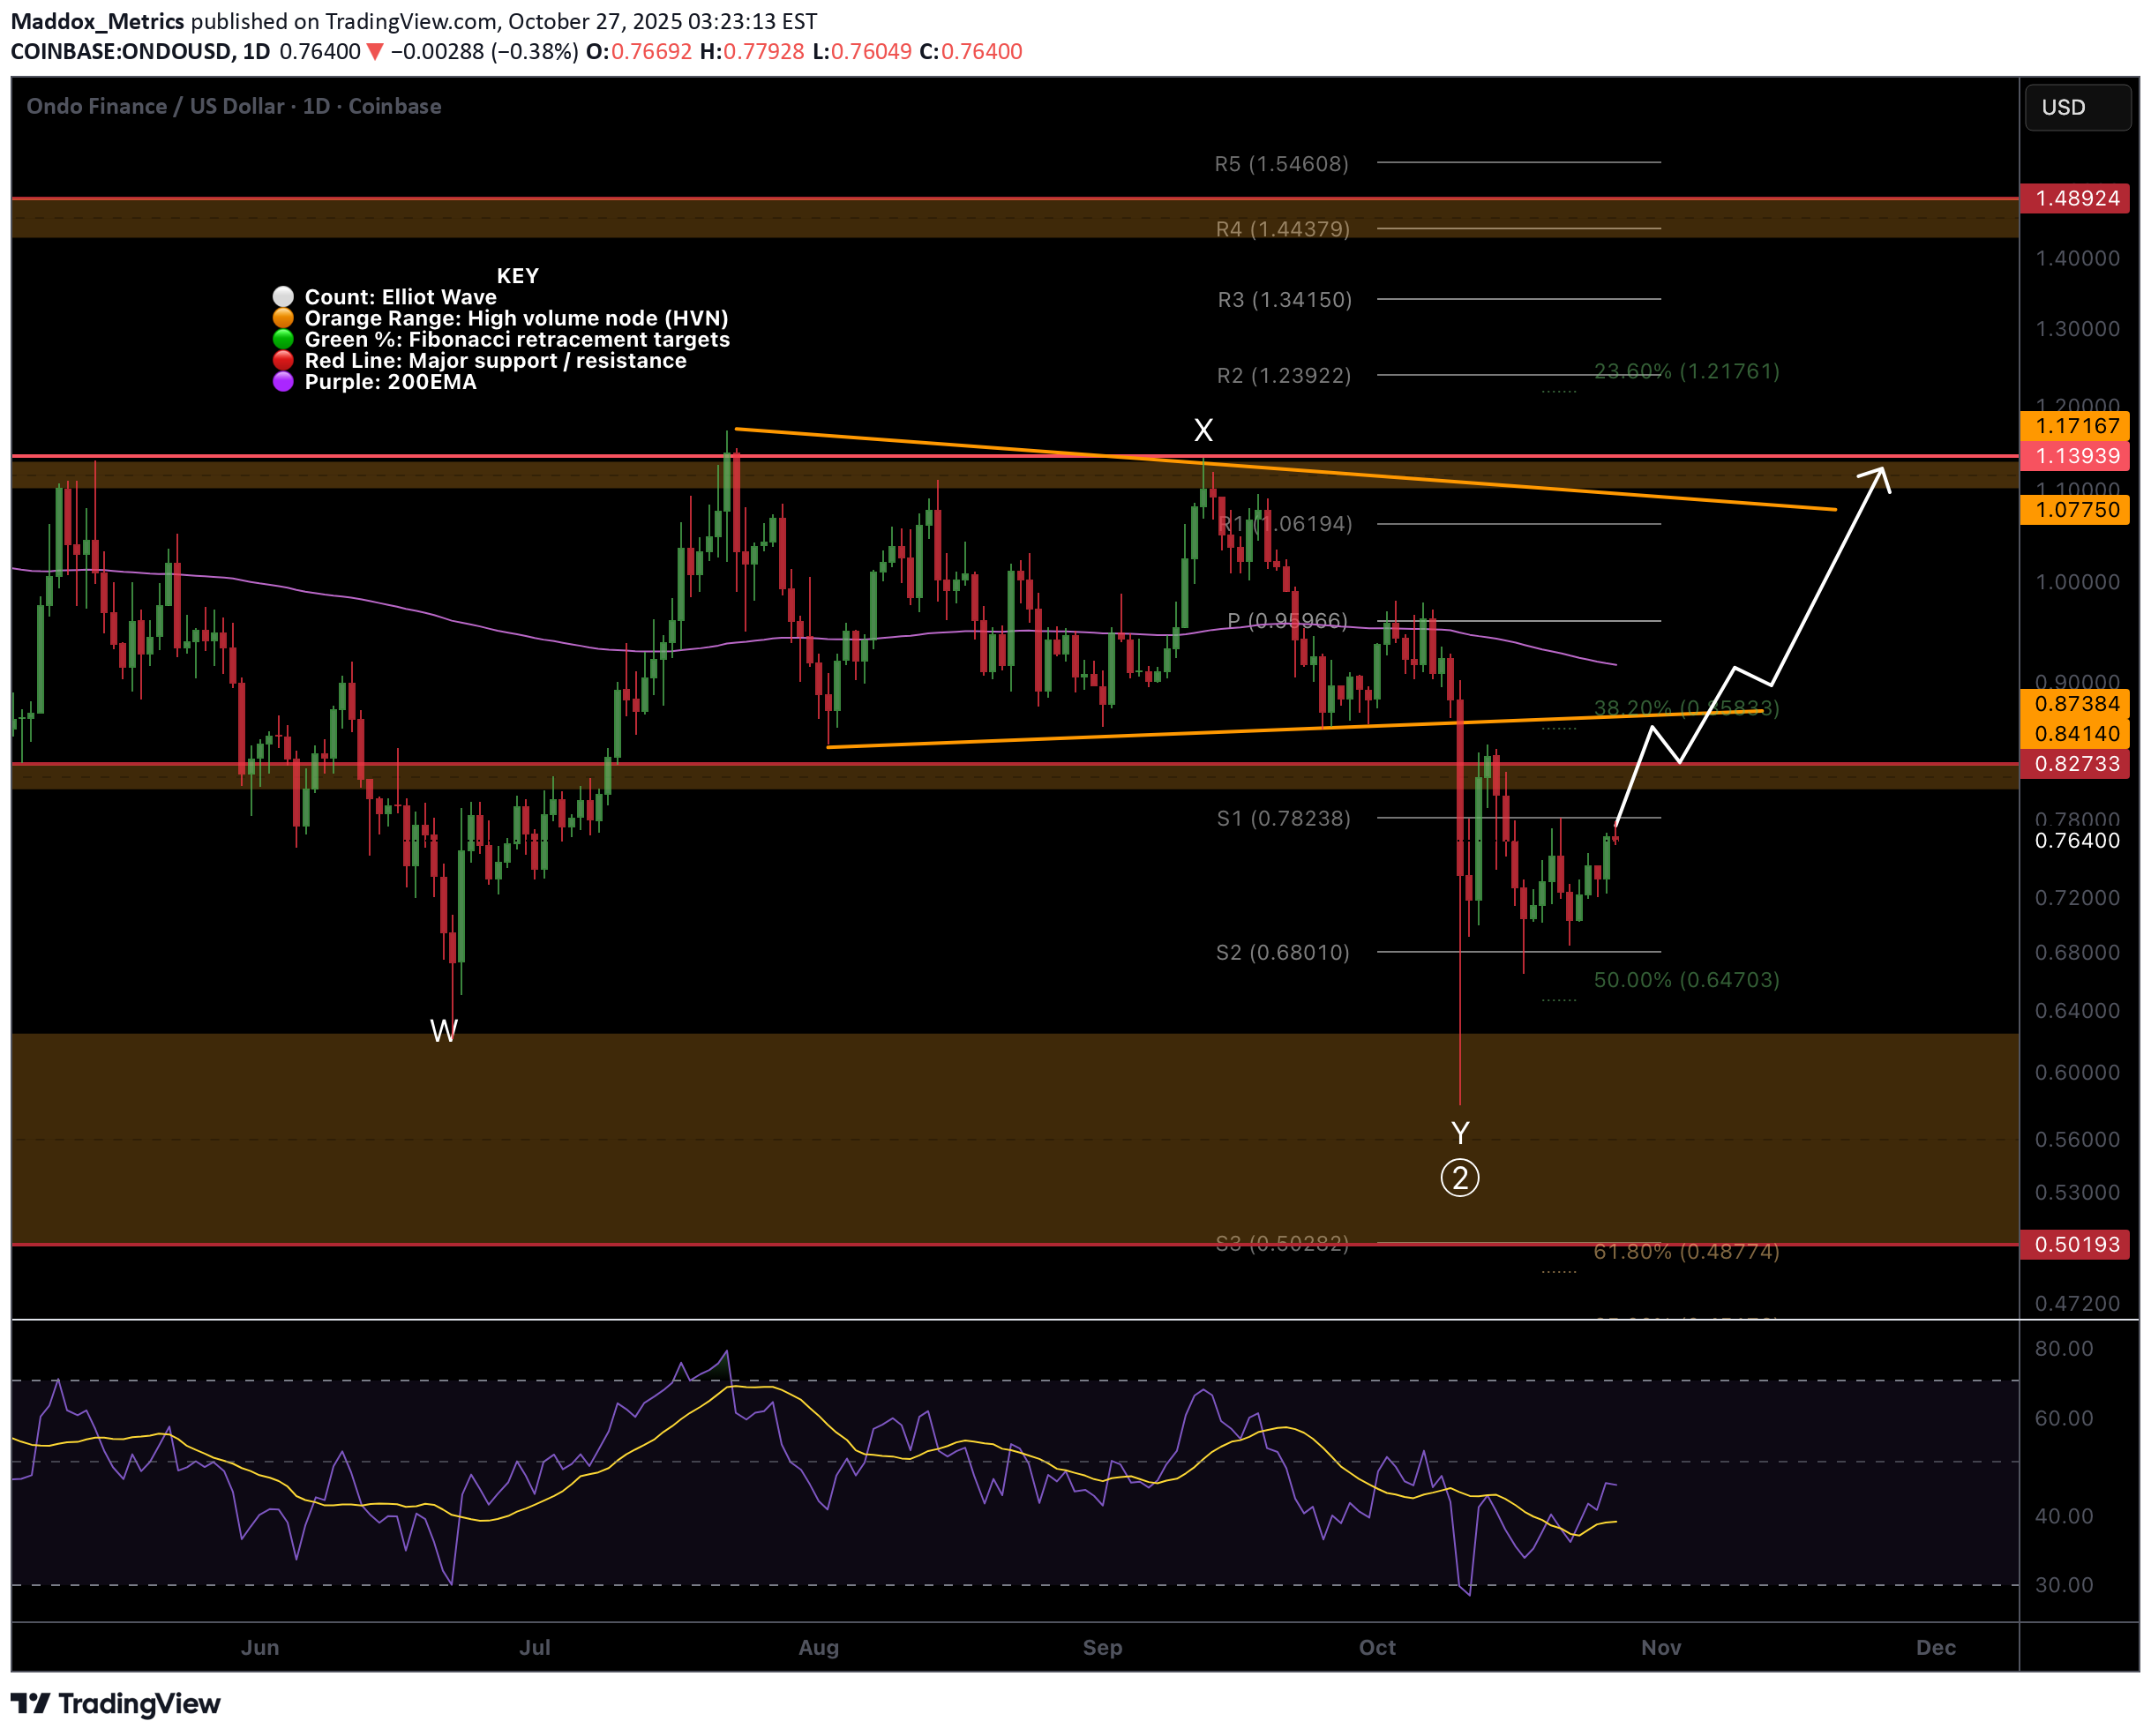Click the TradingView logo
Viewport: 2151px width, 1736px height.
pos(116,1703)
